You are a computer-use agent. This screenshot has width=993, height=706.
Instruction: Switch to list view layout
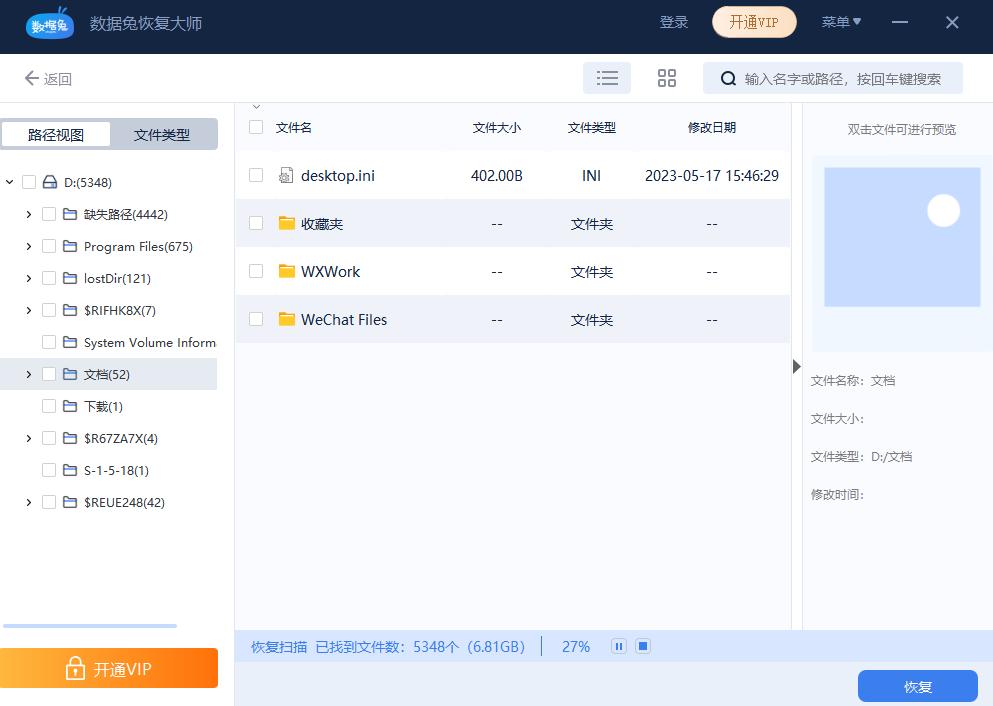click(x=607, y=77)
